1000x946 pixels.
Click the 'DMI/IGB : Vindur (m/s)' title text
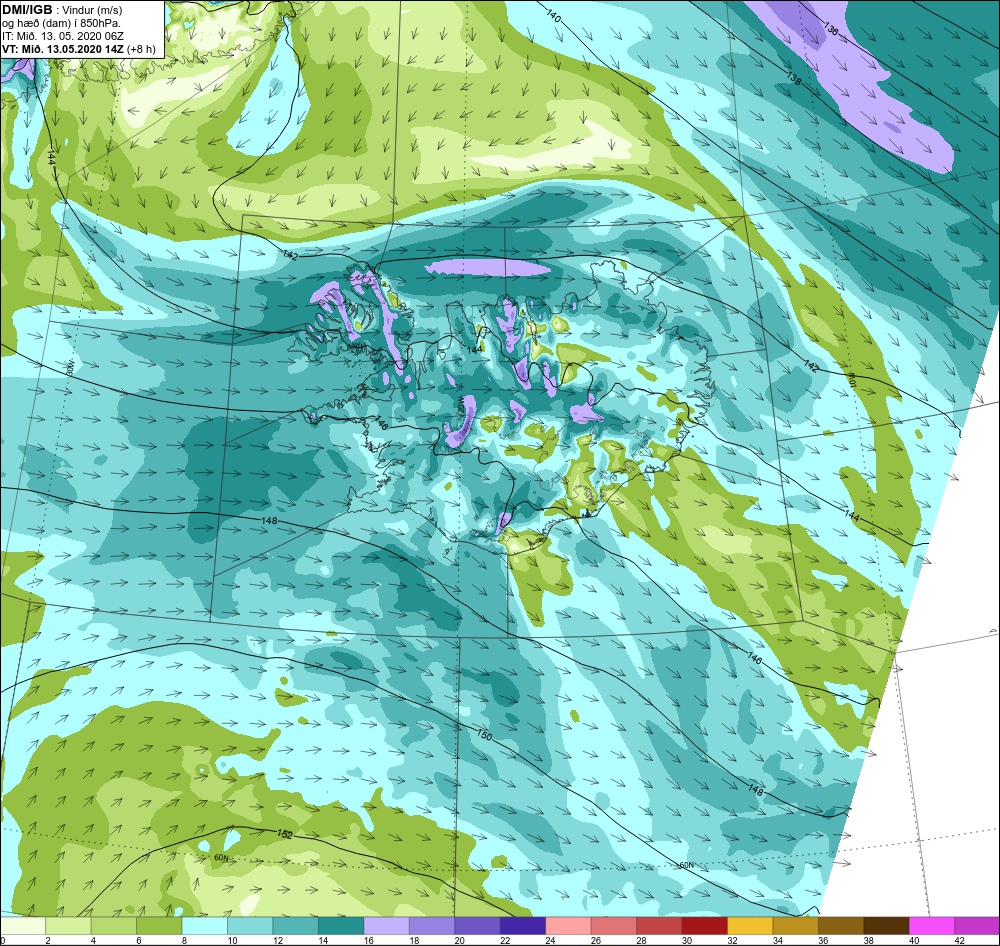point(62,10)
